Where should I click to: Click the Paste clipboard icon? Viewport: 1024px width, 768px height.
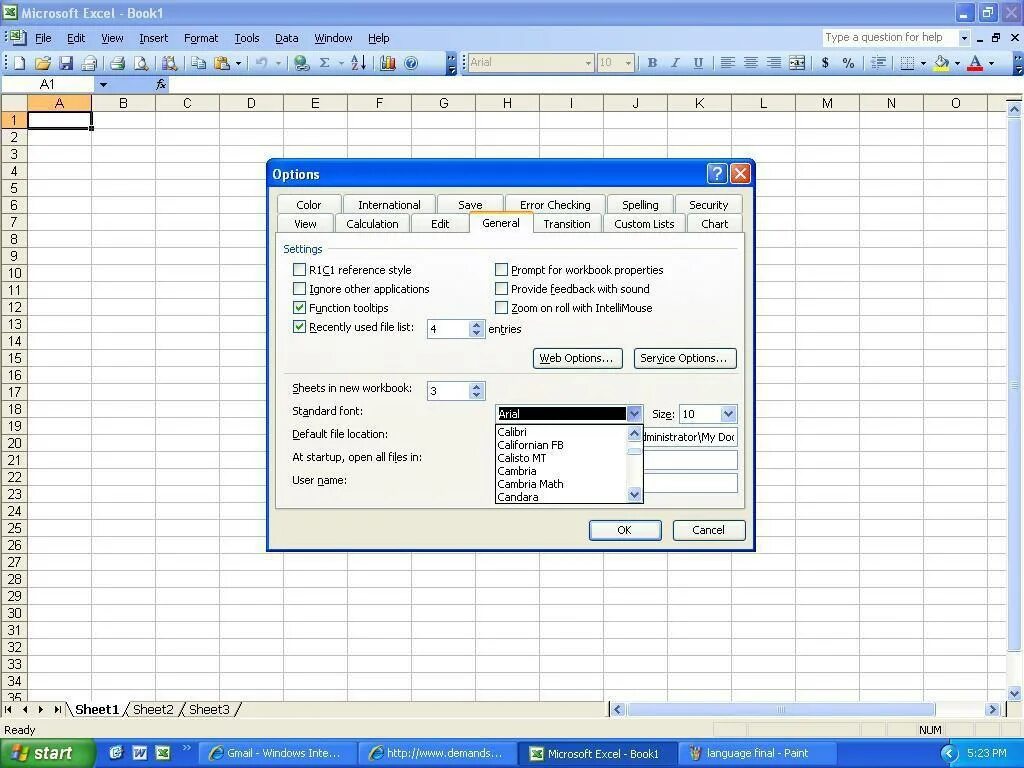click(221, 63)
